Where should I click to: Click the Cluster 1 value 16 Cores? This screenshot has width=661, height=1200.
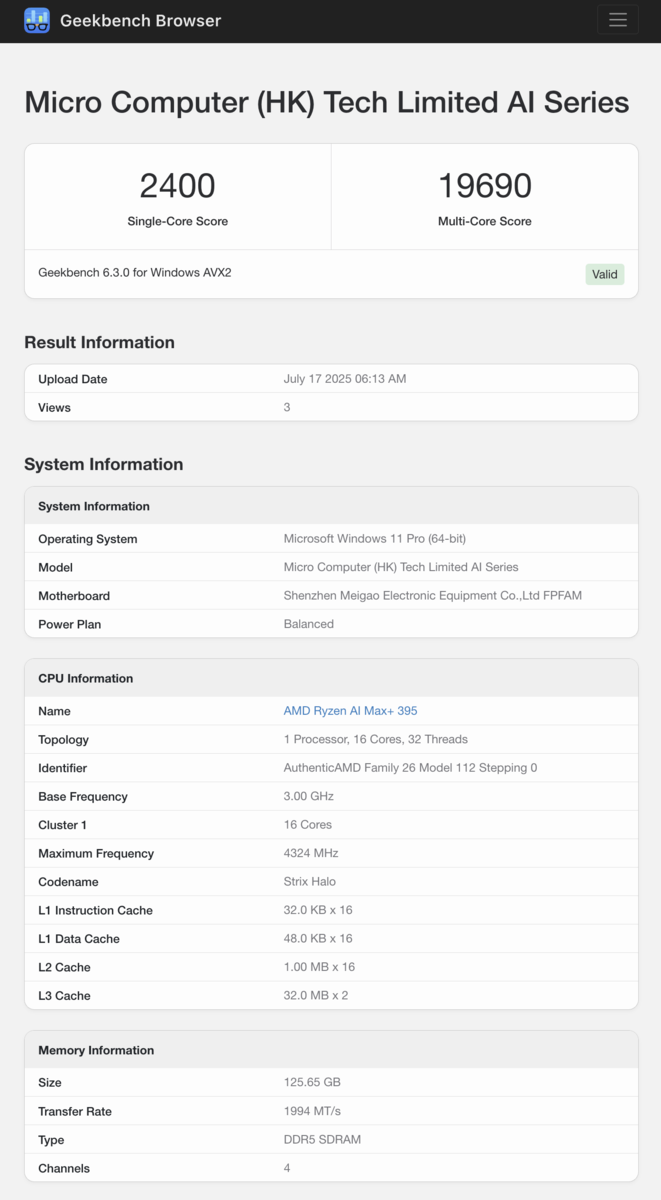[308, 825]
